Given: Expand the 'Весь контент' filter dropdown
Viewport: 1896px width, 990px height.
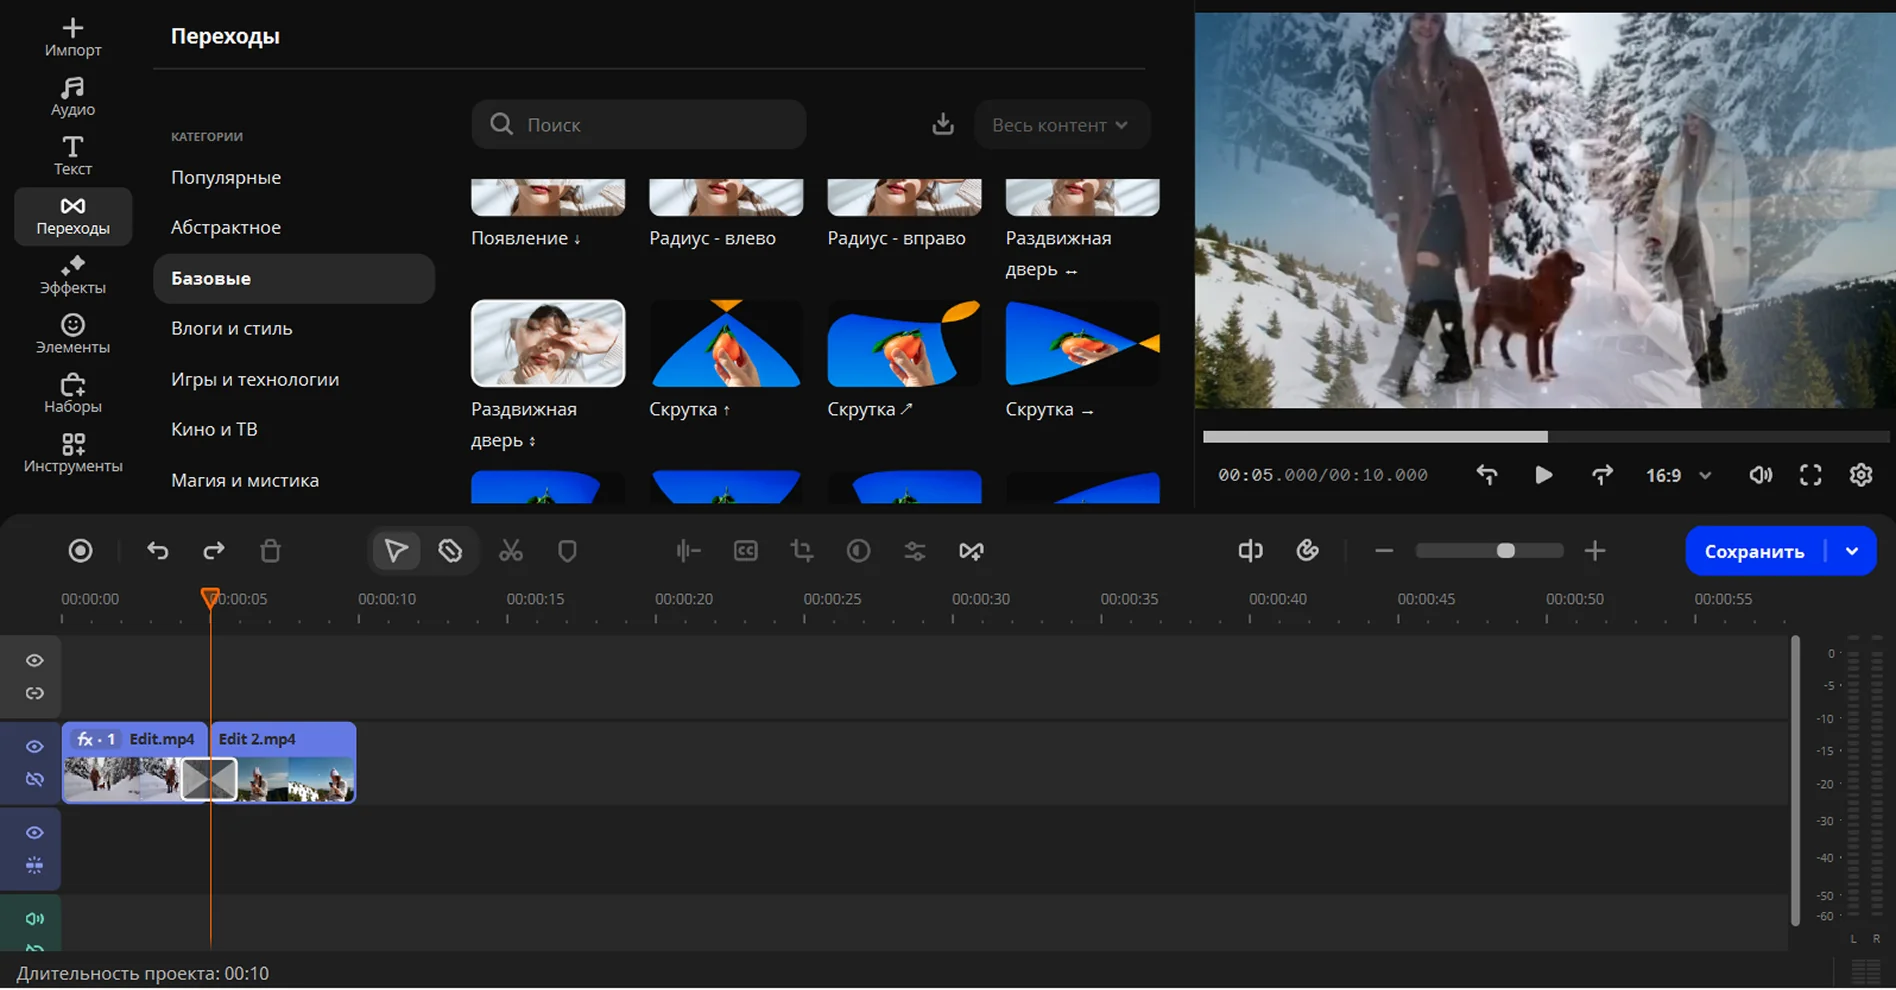Looking at the screenshot, I should [1061, 125].
